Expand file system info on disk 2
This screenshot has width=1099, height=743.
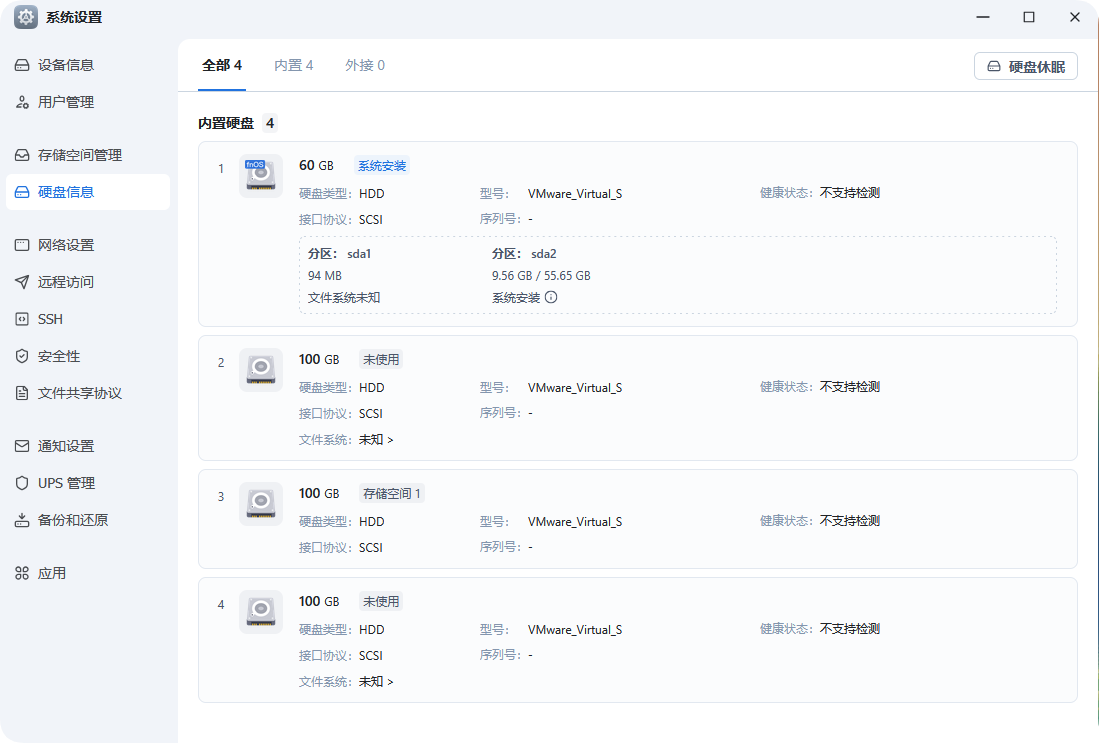click(373, 439)
